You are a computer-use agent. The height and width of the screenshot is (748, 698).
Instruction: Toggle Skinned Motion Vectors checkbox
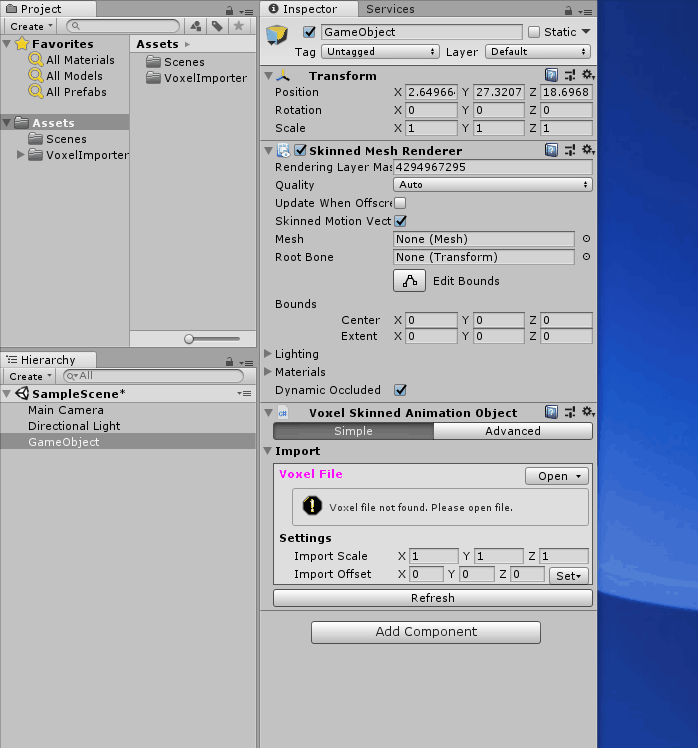click(x=400, y=221)
